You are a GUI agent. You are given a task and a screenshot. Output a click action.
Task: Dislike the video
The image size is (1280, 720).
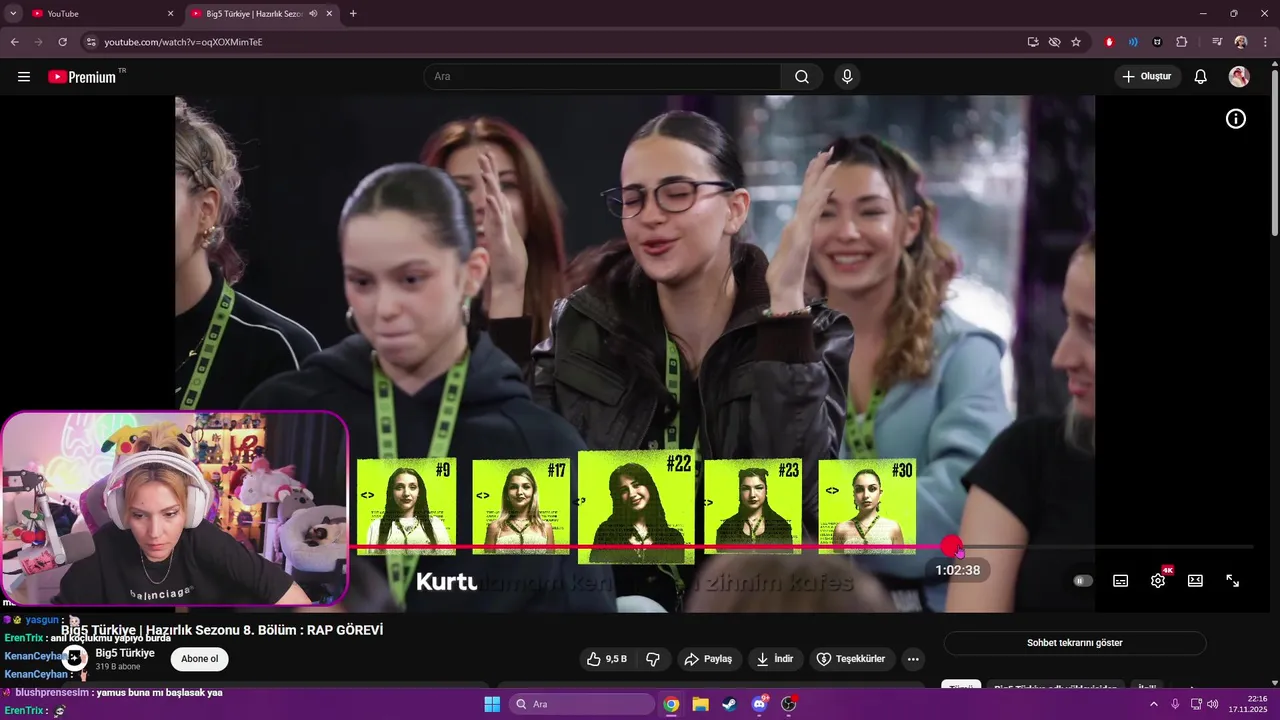click(x=653, y=659)
